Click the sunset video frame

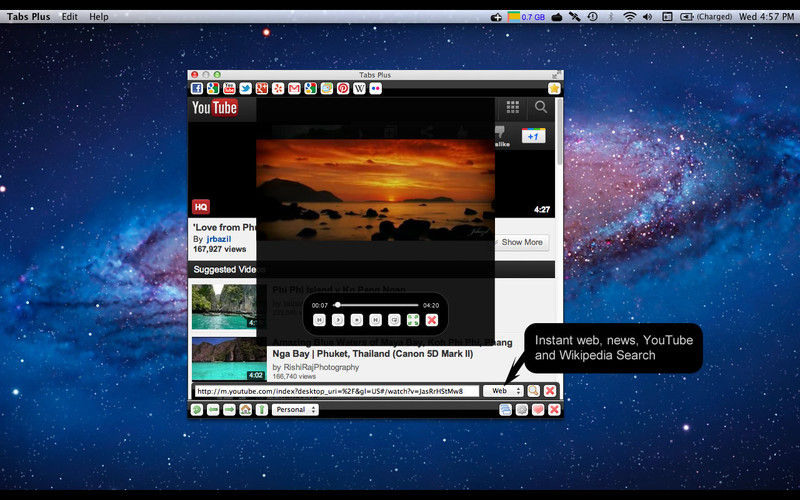point(376,190)
